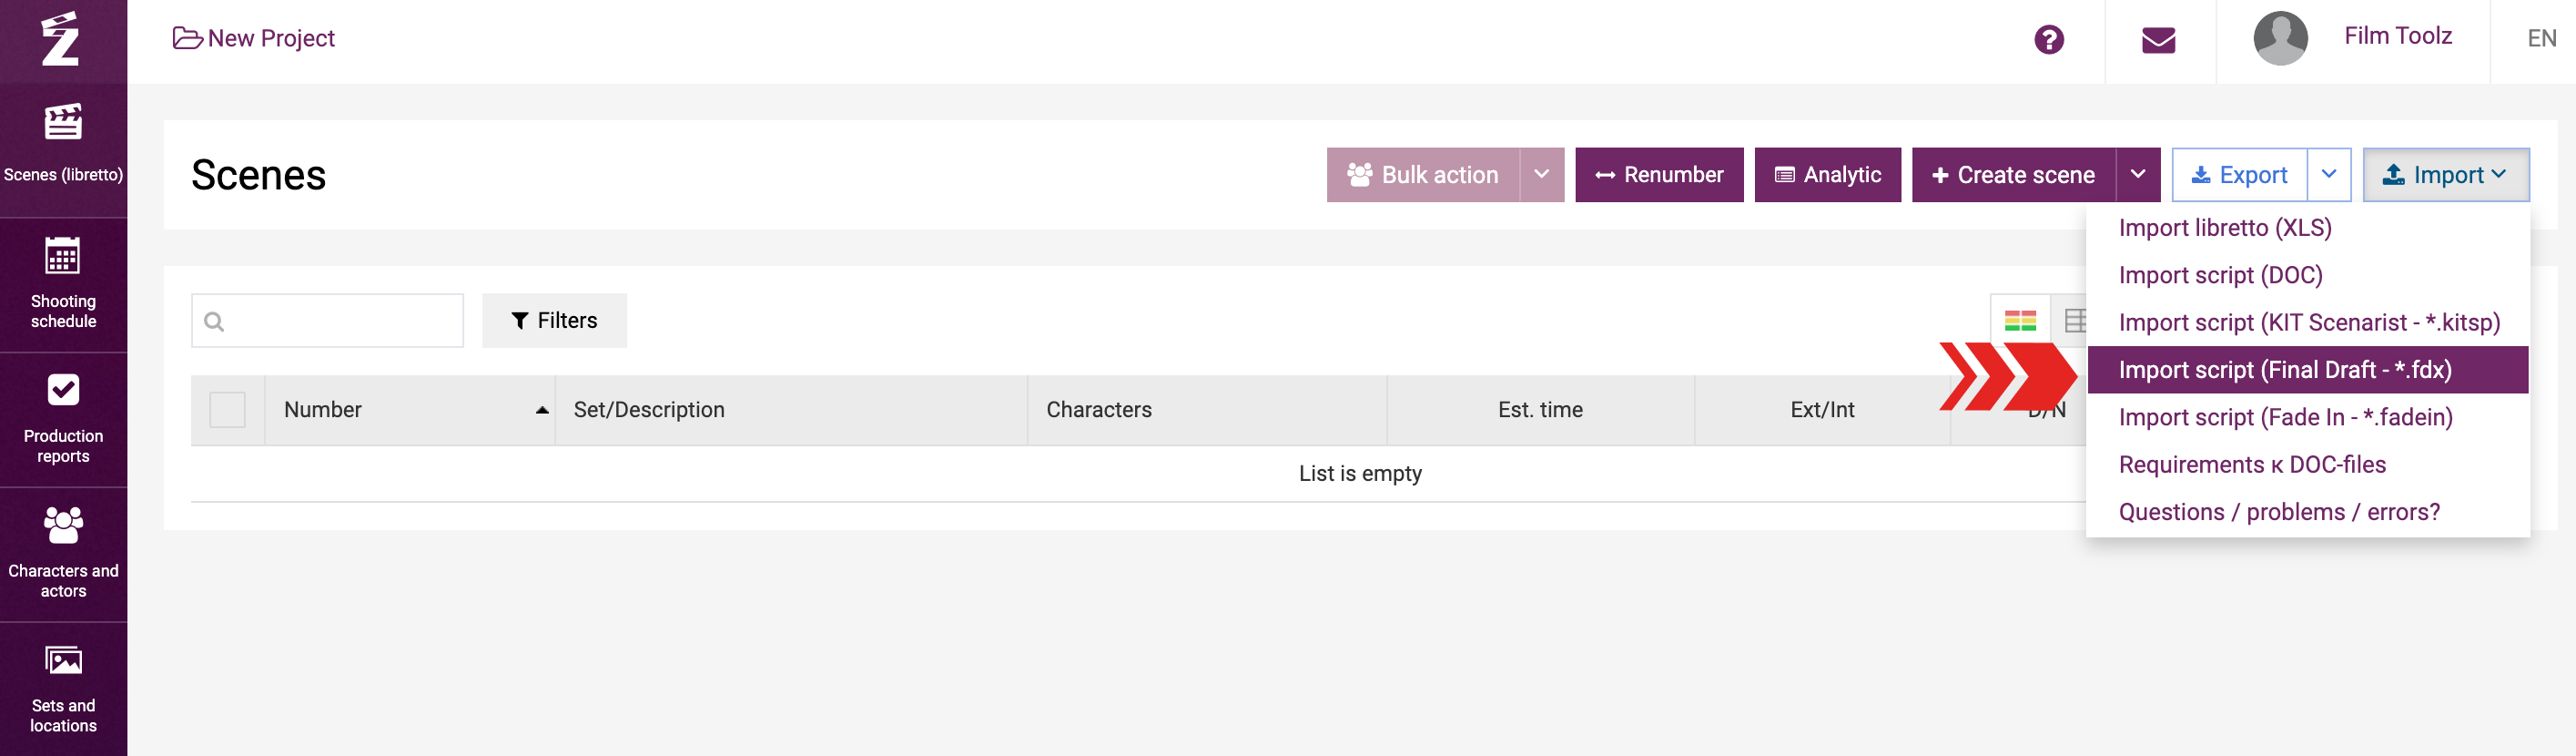The image size is (2576, 756).
Task: Click the scenes search input field
Action: (x=327, y=321)
